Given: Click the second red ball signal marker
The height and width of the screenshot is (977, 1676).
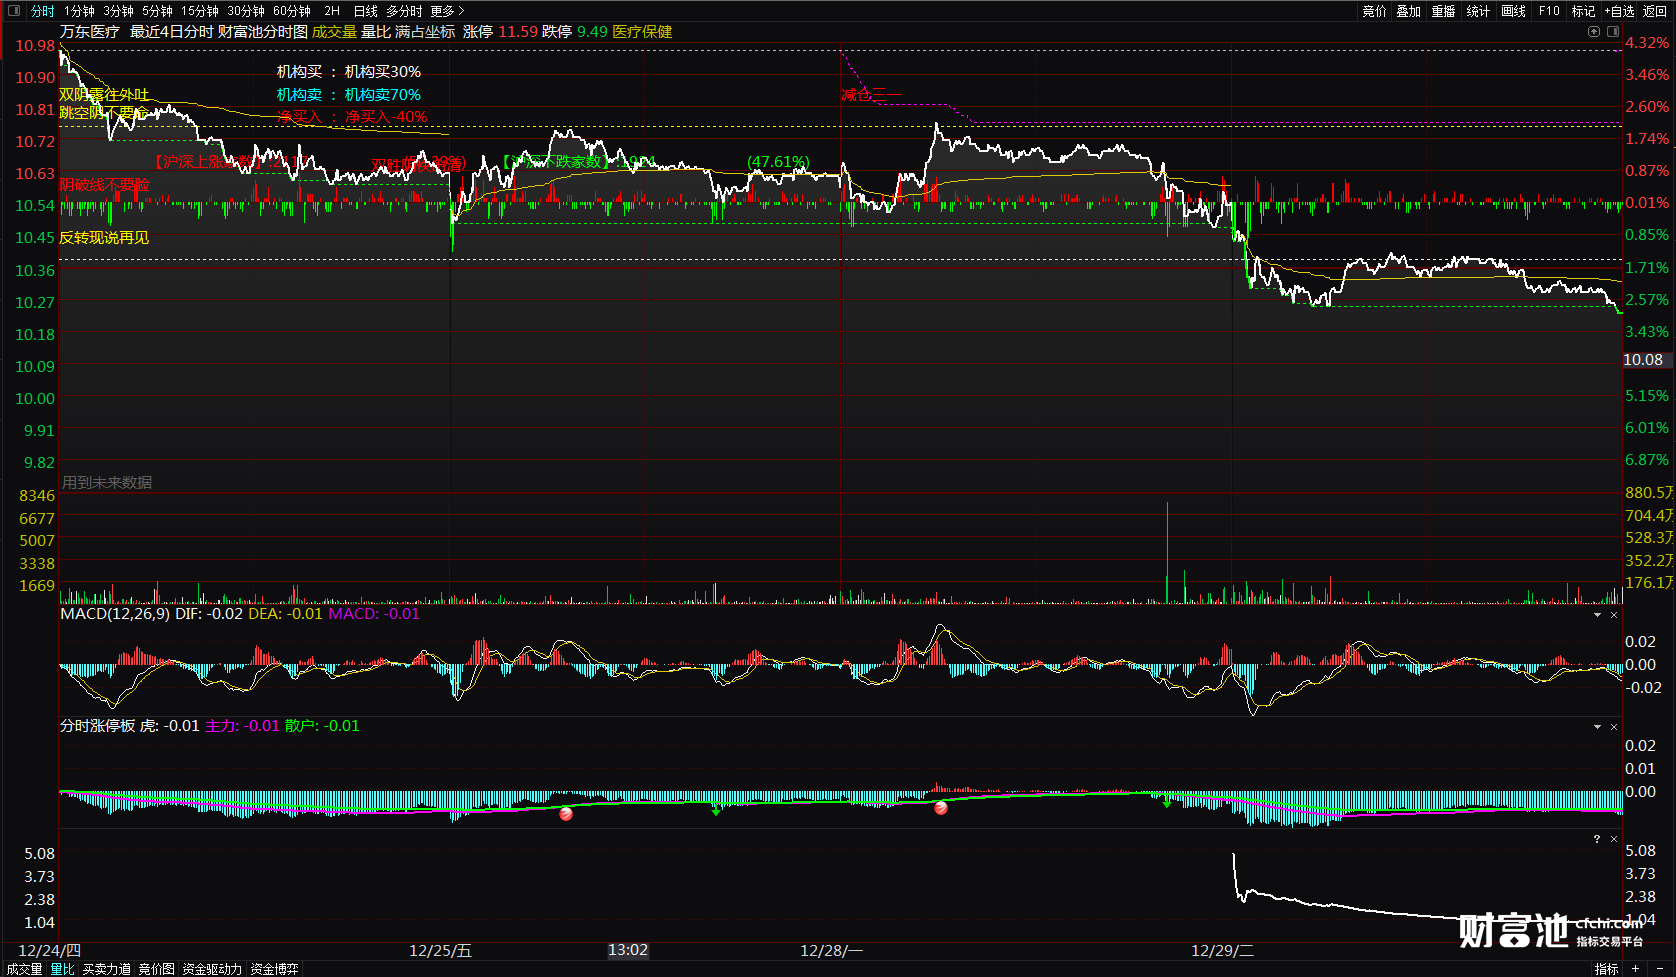Looking at the screenshot, I should [x=941, y=808].
